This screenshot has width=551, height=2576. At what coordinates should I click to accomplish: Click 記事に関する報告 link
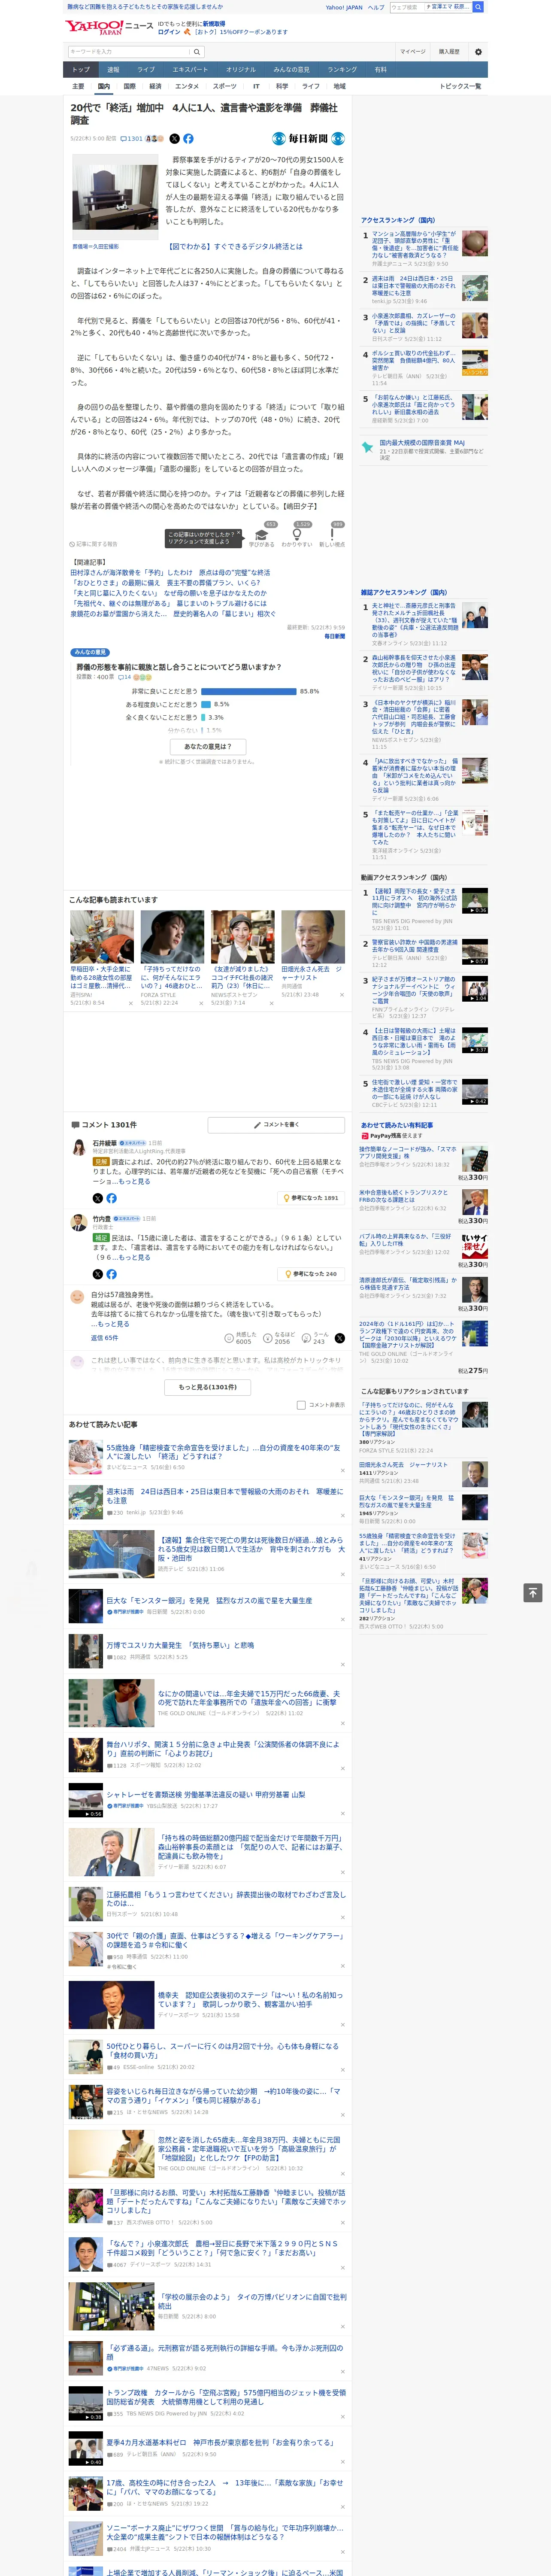coord(94,544)
